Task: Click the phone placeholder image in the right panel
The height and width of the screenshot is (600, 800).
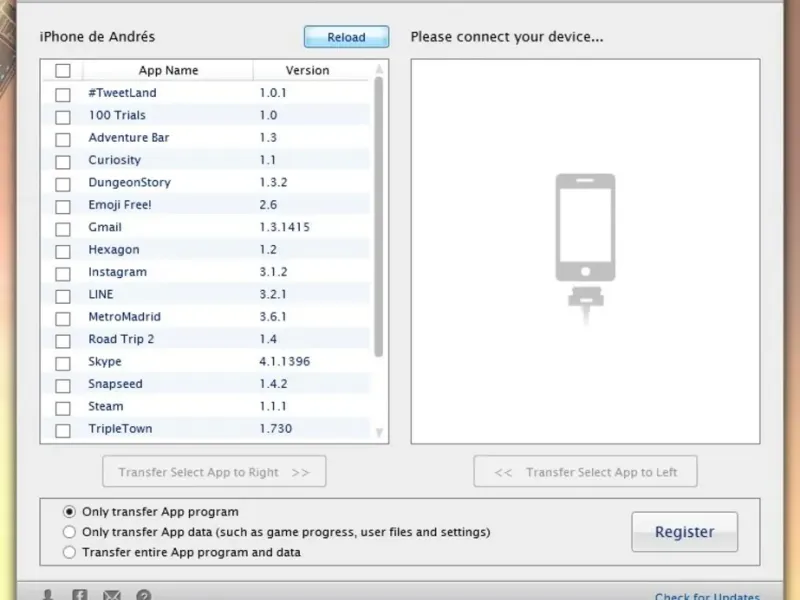Action: 585,248
